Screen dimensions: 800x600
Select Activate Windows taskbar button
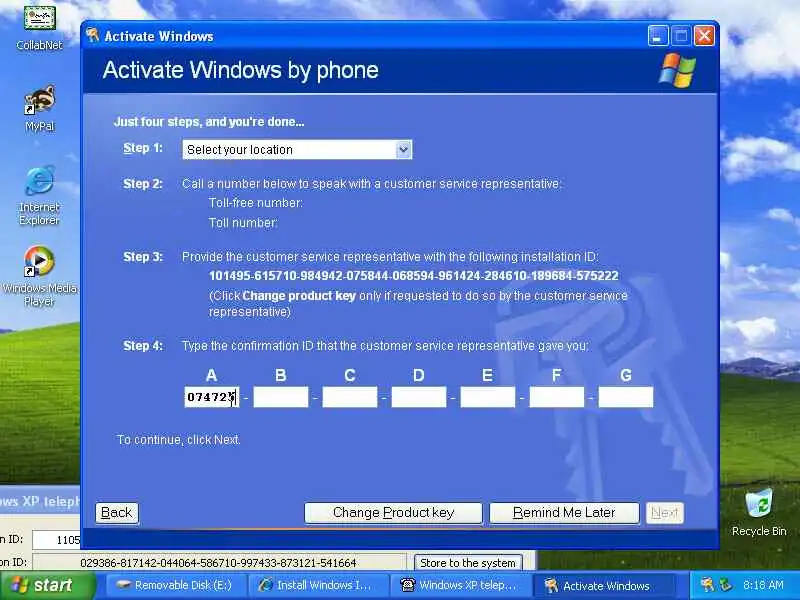604,585
